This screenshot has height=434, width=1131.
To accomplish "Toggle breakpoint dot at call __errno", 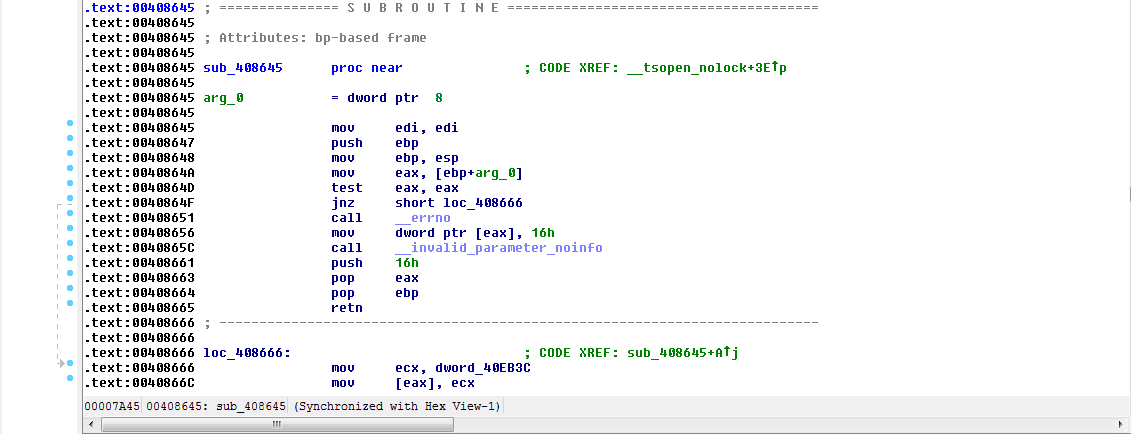I will [70, 213].
